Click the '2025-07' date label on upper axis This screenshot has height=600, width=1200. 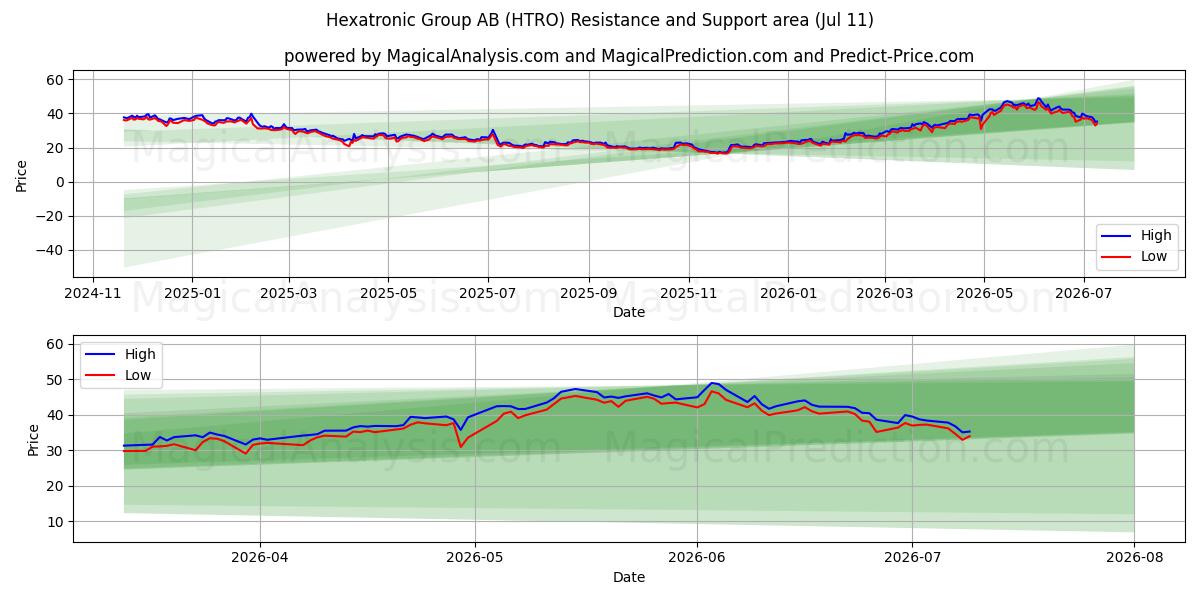tap(487, 294)
